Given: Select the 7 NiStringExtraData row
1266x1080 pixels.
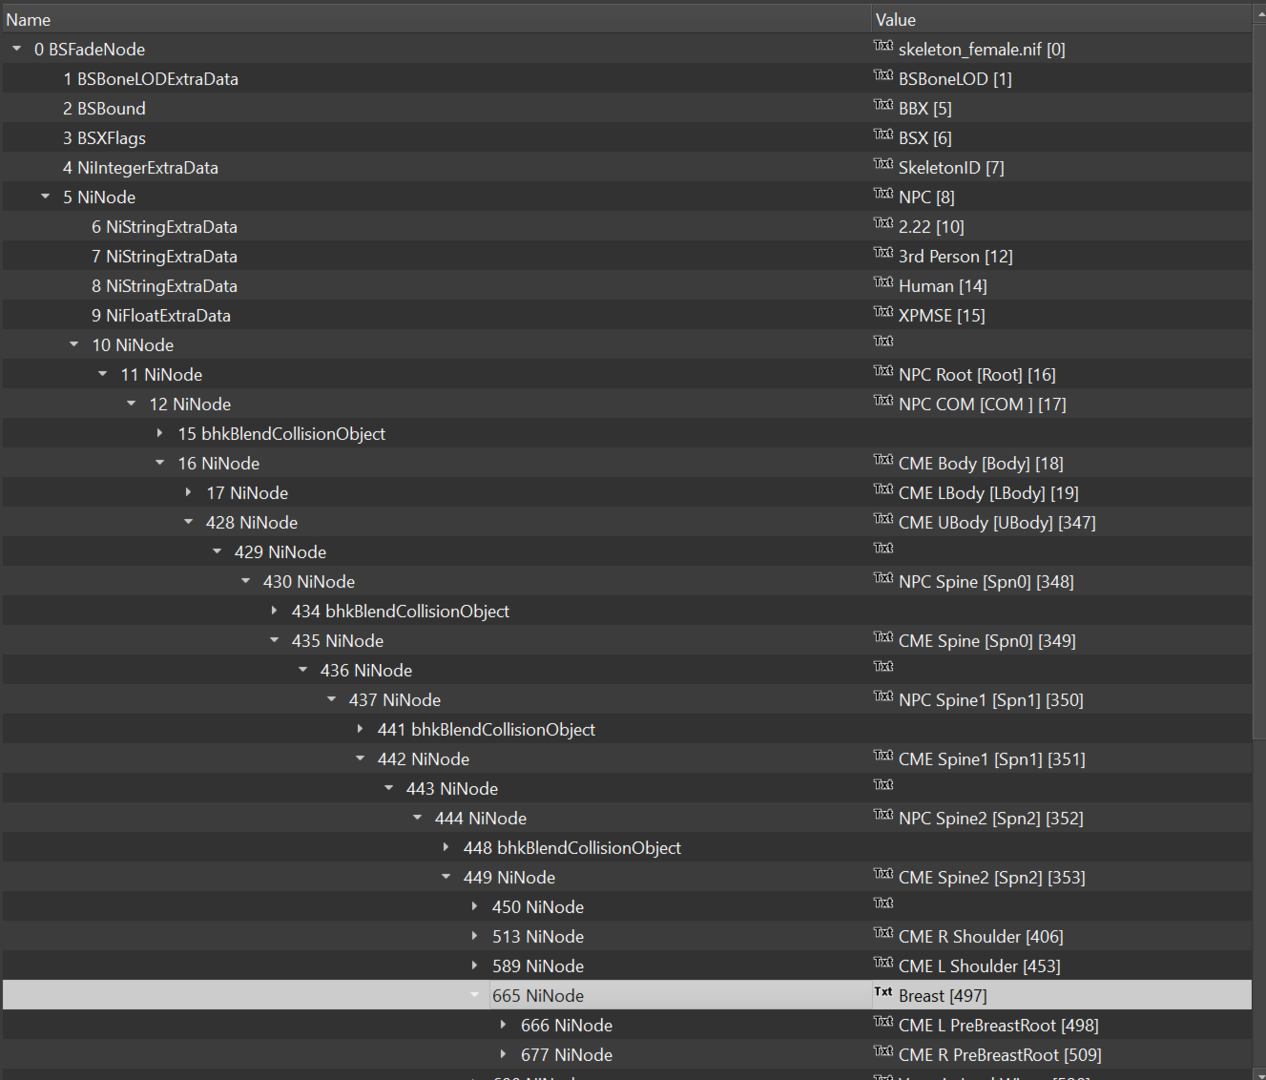Looking at the screenshot, I should pyautogui.click(x=627, y=256).
